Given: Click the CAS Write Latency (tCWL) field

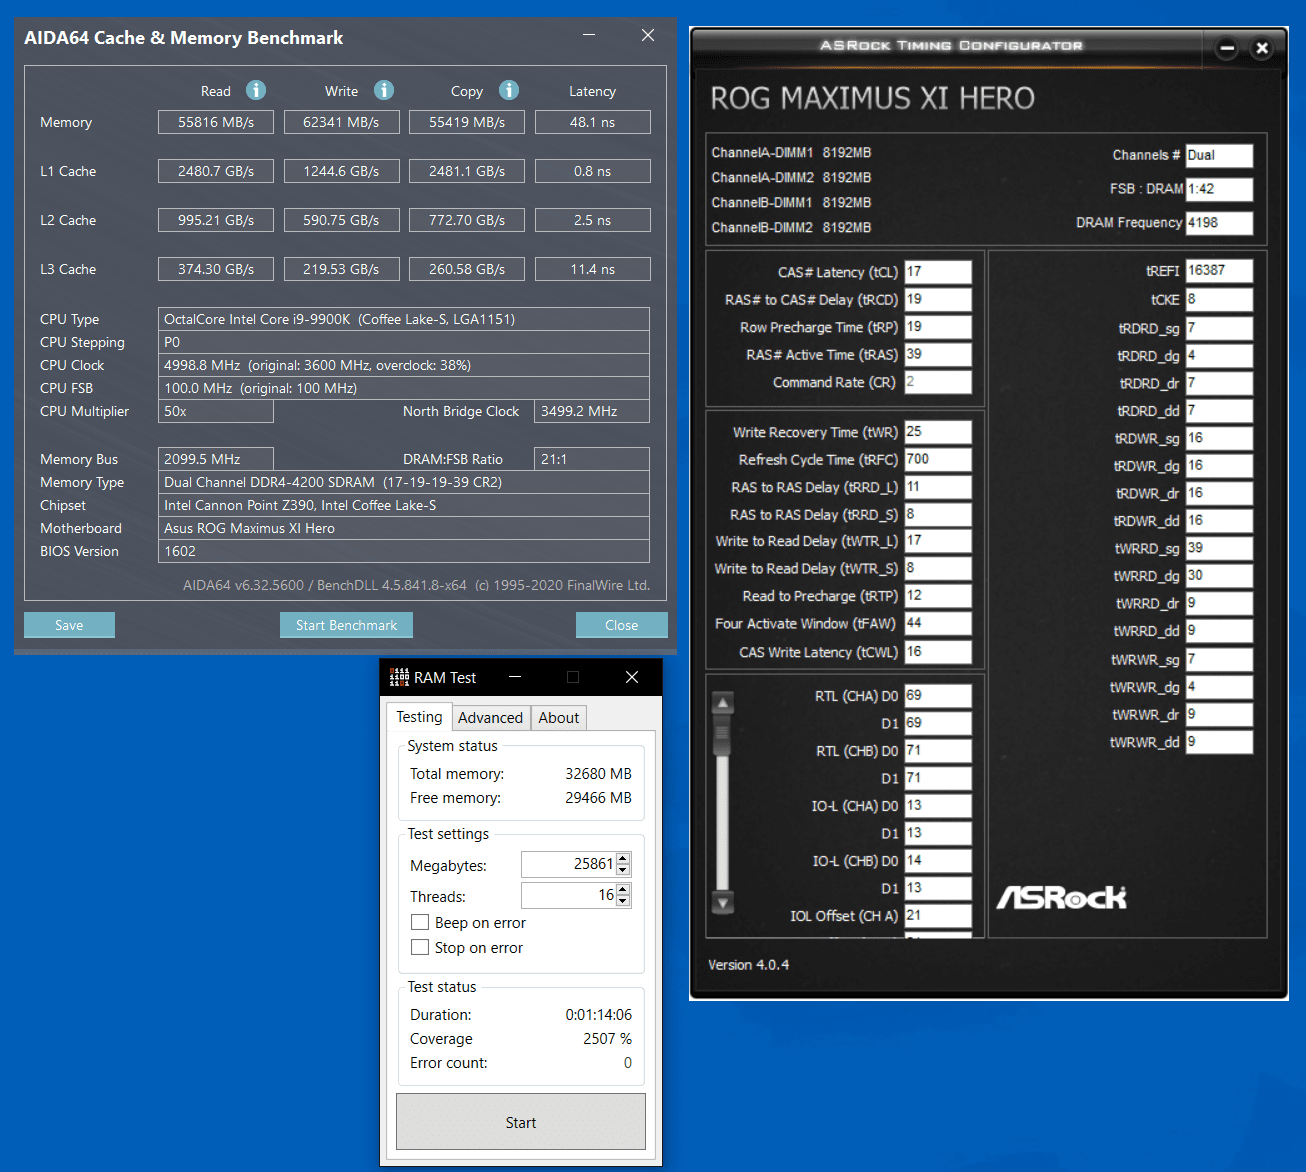Looking at the screenshot, I should click(938, 652).
